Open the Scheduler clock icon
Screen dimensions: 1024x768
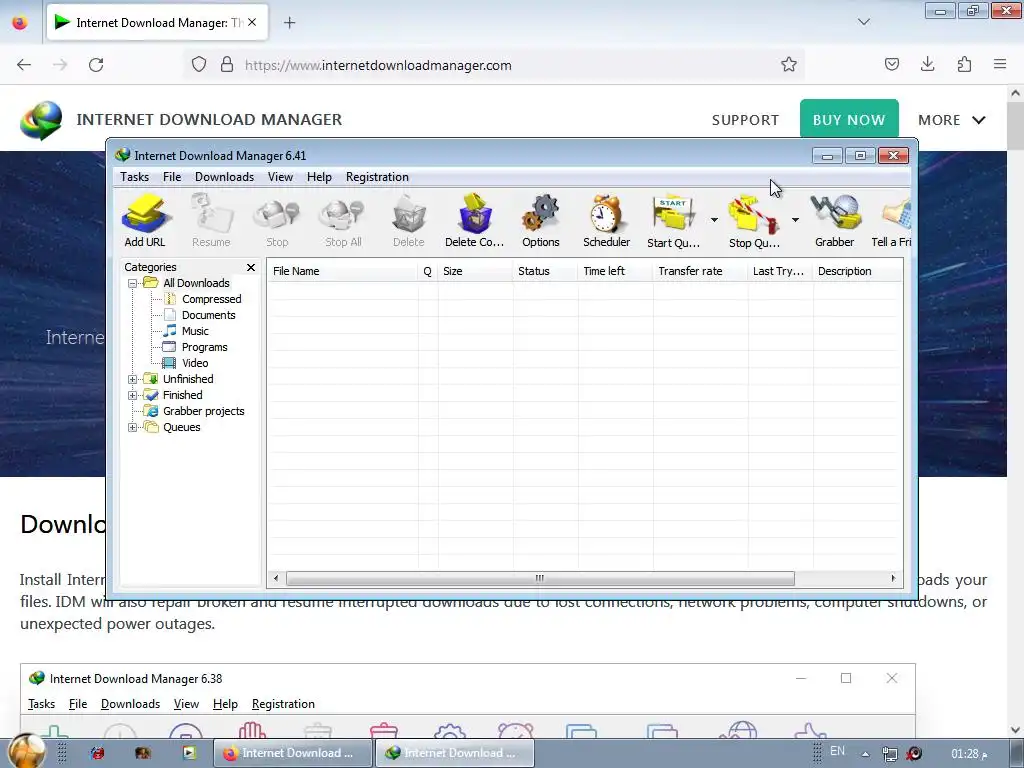click(x=606, y=221)
